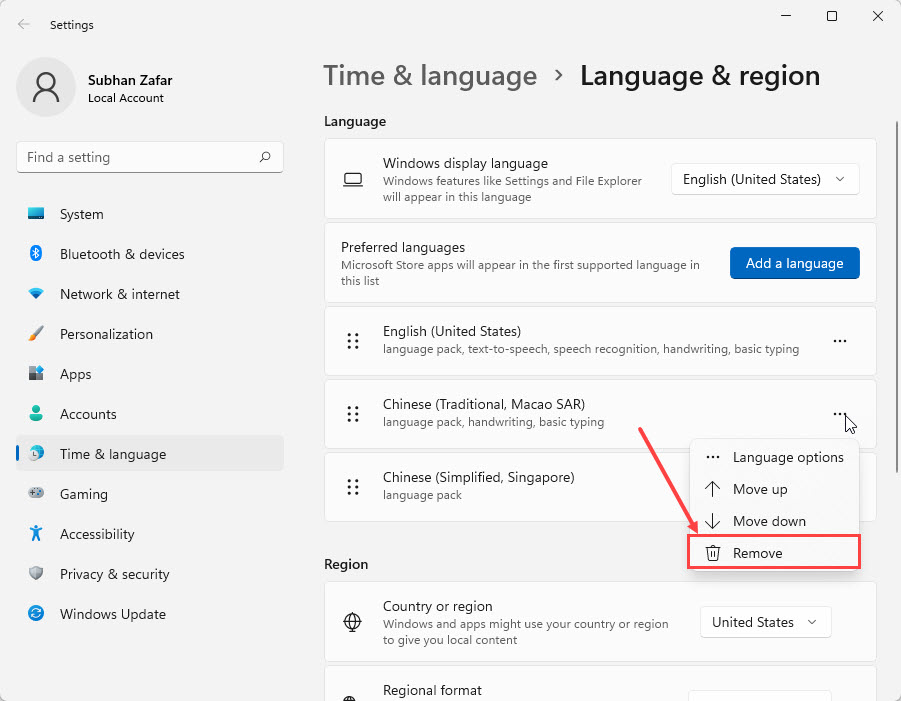Click the System monitor icon
The height and width of the screenshot is (701, 901).
36,214
